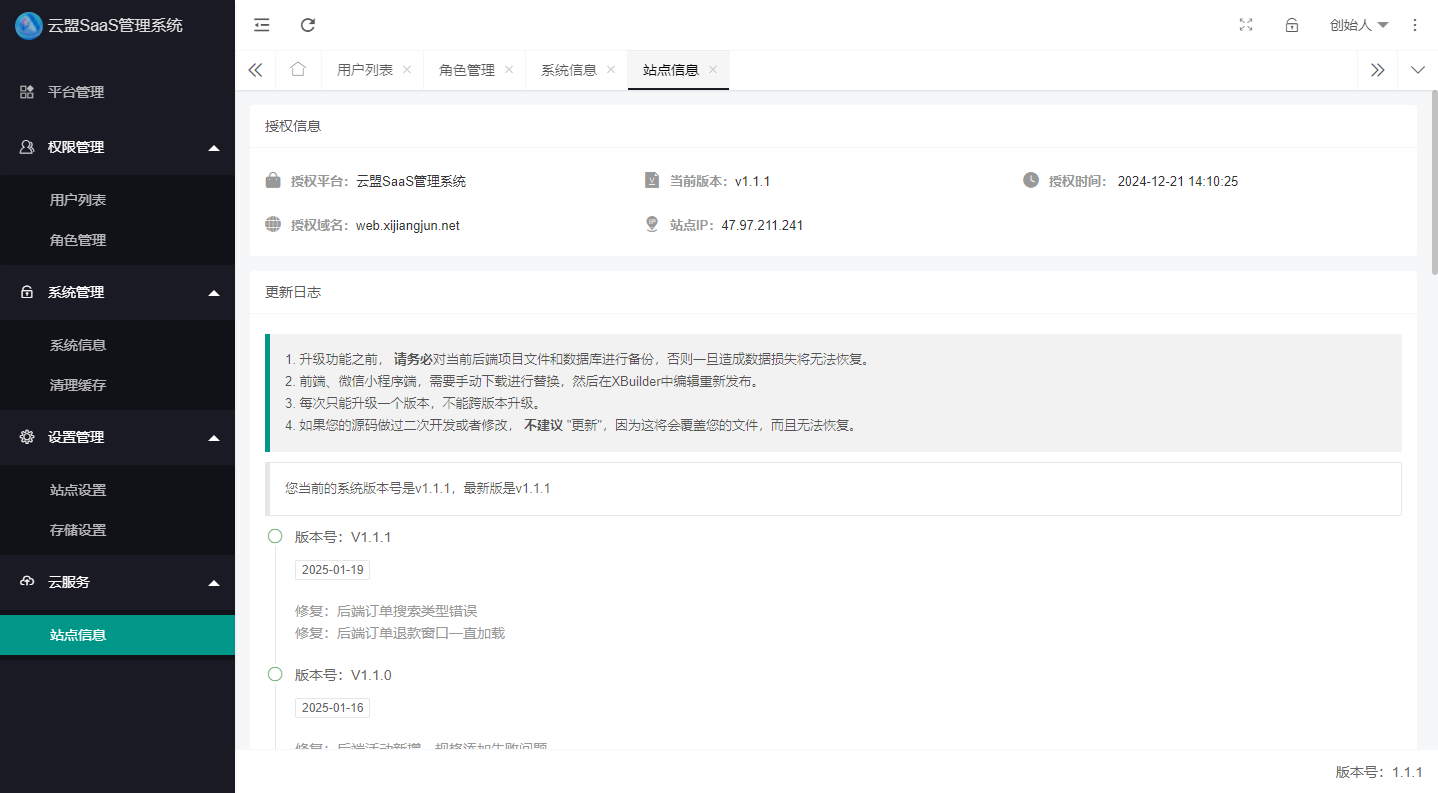Viewport: 1438px width, 793px height.
Task: Select the V1.1.0 version radio button
Action: coord(275,674)
